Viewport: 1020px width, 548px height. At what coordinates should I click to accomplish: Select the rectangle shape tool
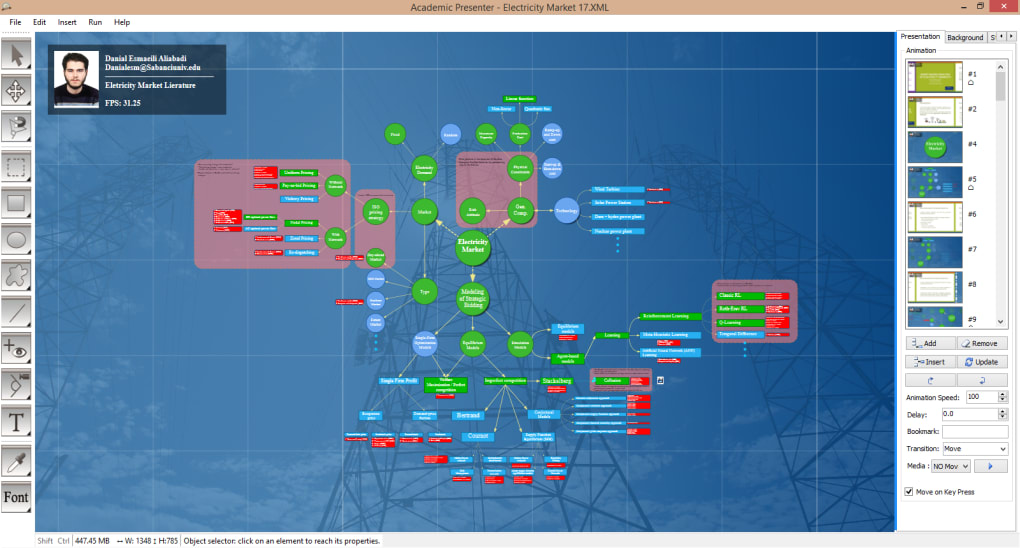(x=16, y=203)
